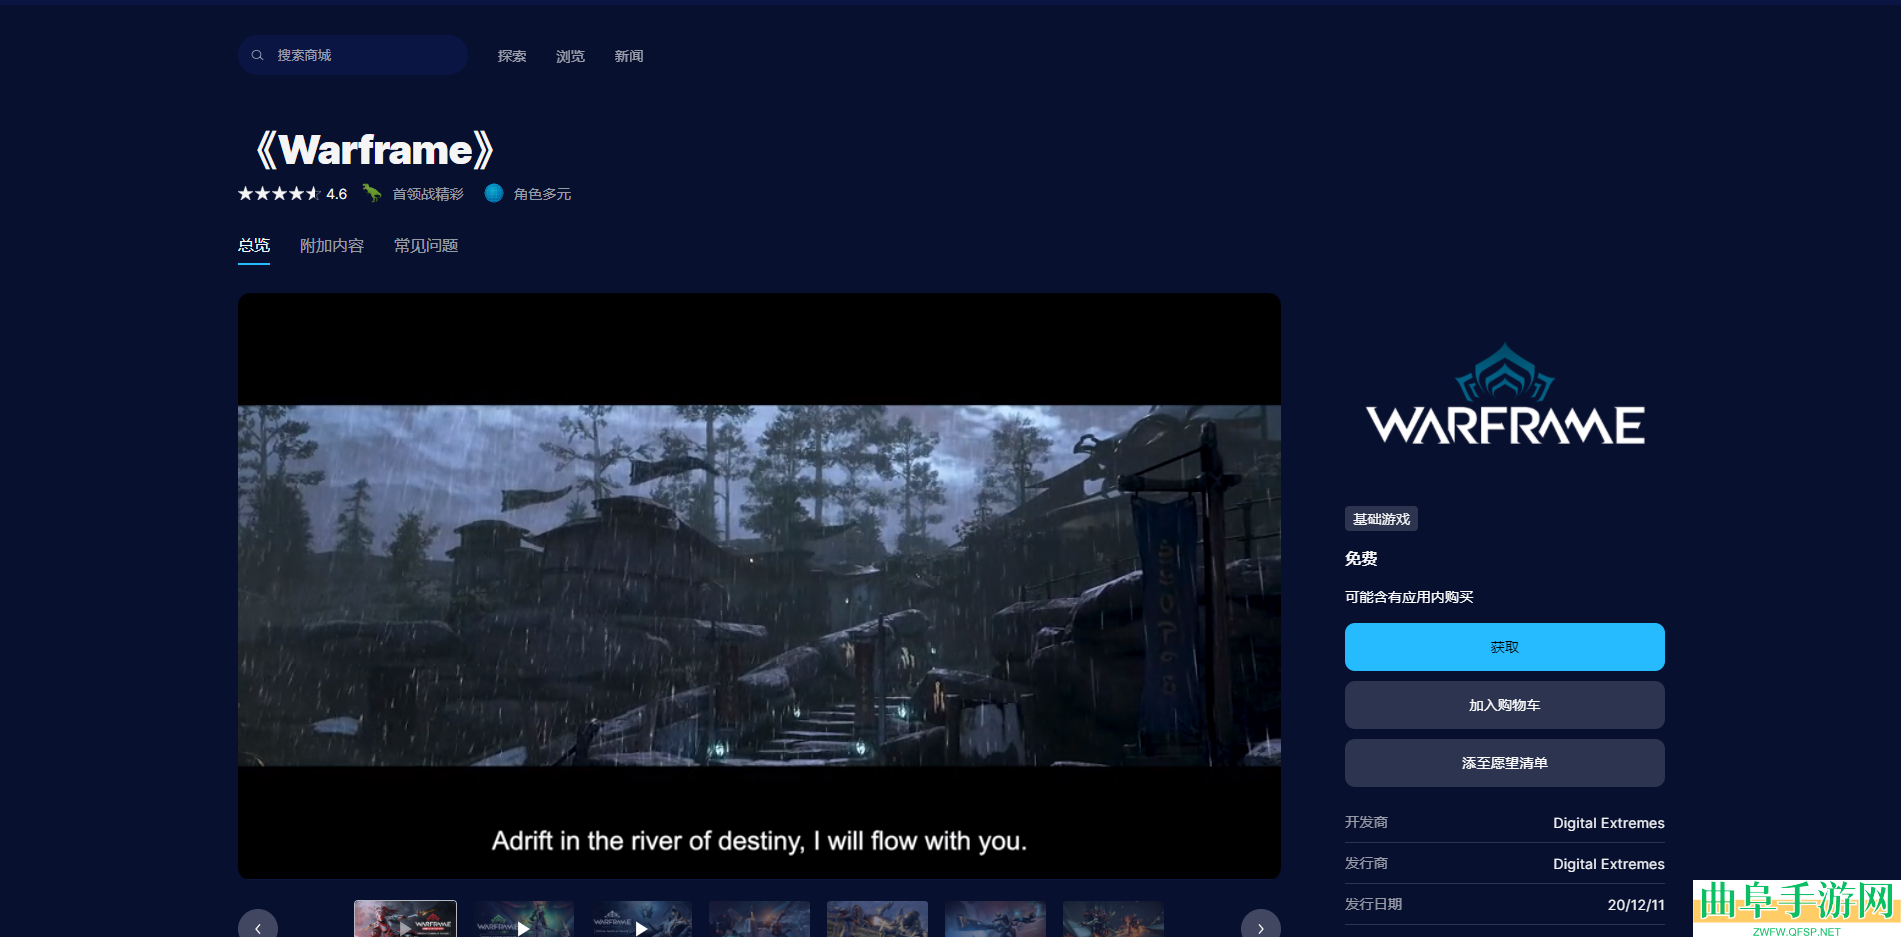Image resolution: width=1901 pixels, height=937 pixels.
Task: Click the release date 20/12/11
Action: coord(1636,905)
